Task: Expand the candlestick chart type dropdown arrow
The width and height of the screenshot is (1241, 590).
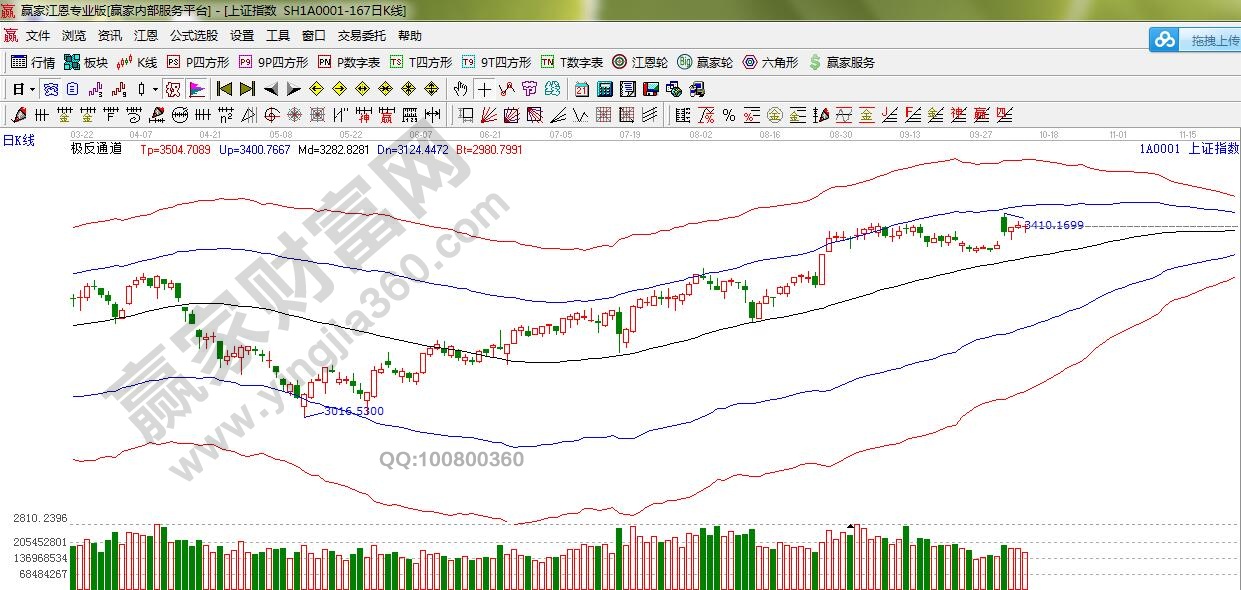Action: pyautogui.click(x=155, y=89)
